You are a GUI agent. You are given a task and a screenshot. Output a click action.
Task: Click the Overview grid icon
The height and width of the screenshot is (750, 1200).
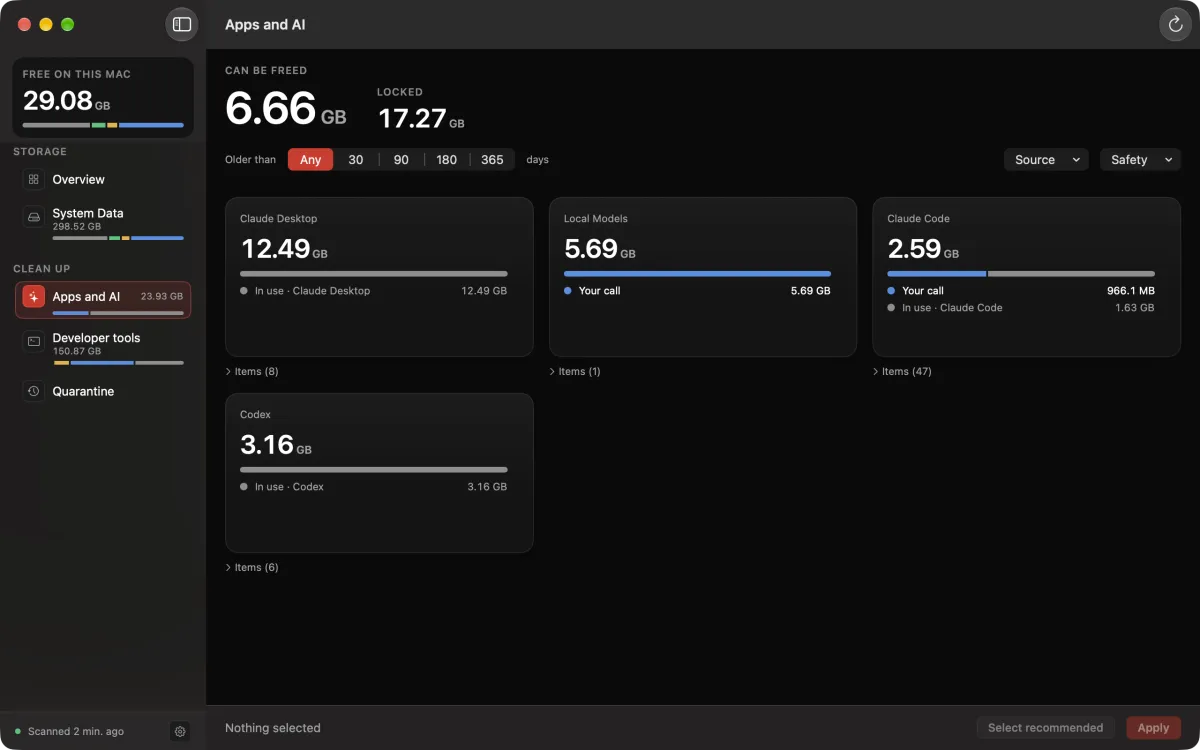pos(34,179)
